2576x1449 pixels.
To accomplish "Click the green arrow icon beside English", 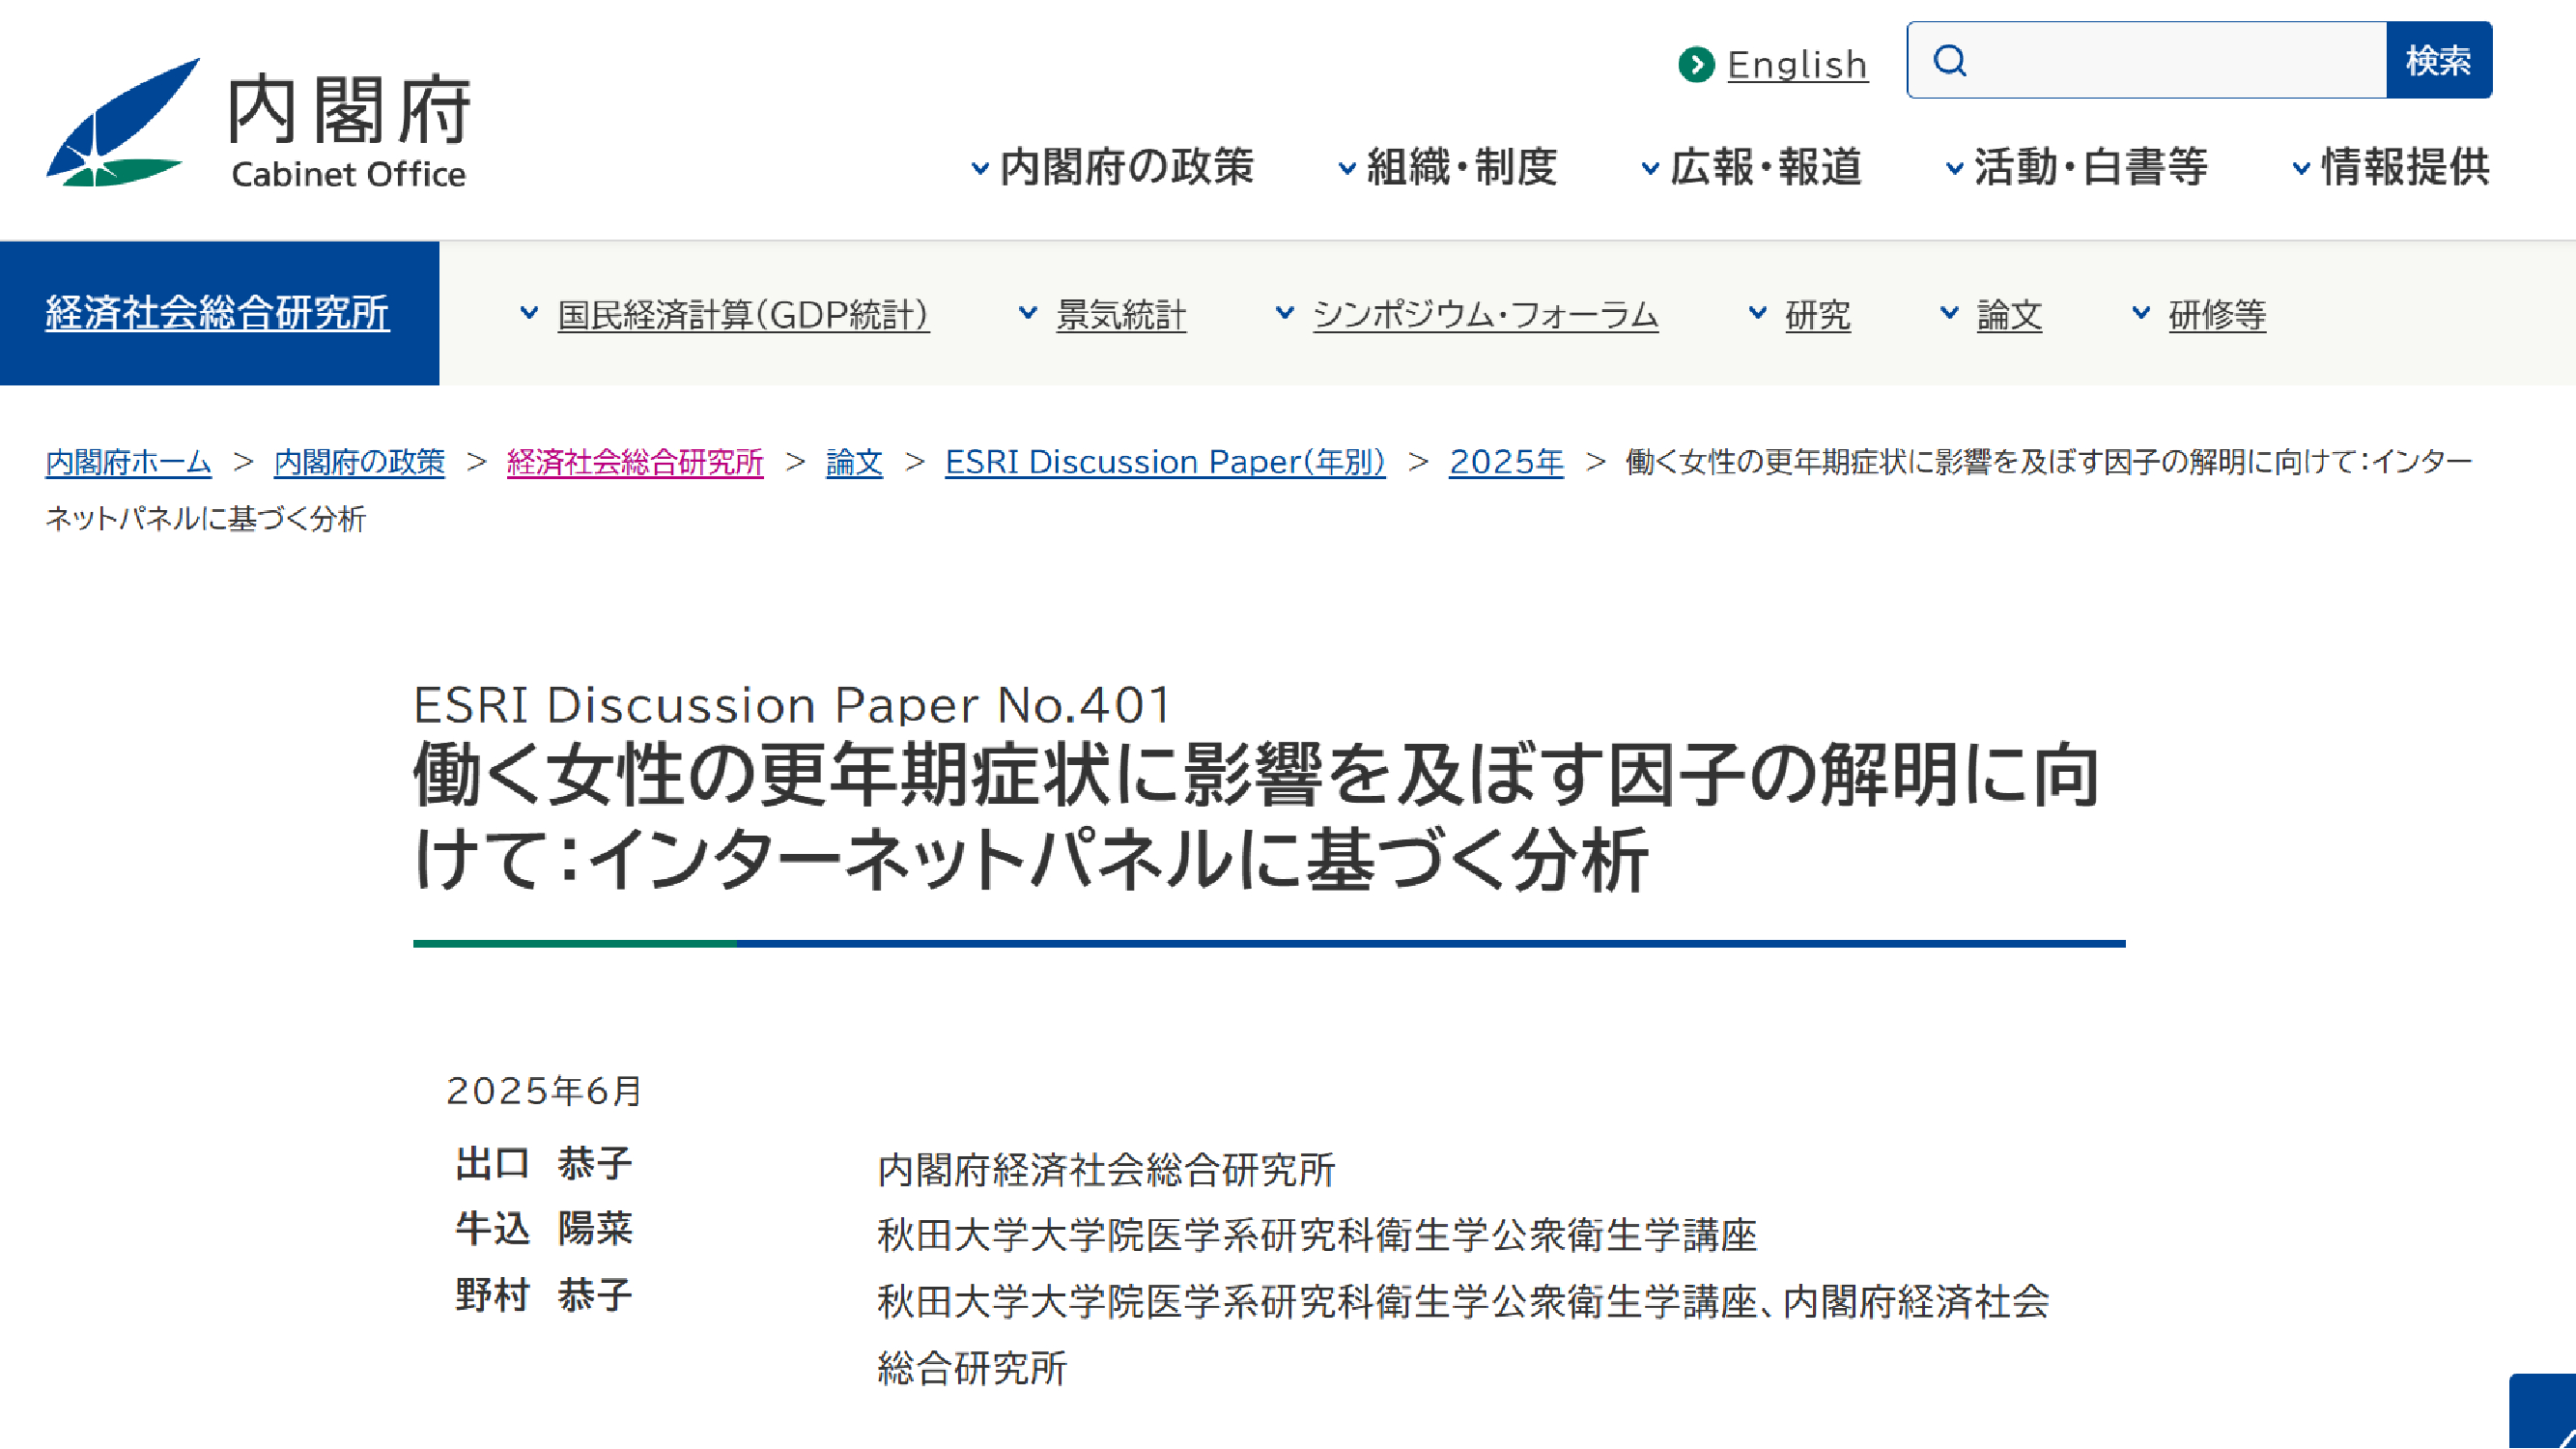I will 1695,65.
